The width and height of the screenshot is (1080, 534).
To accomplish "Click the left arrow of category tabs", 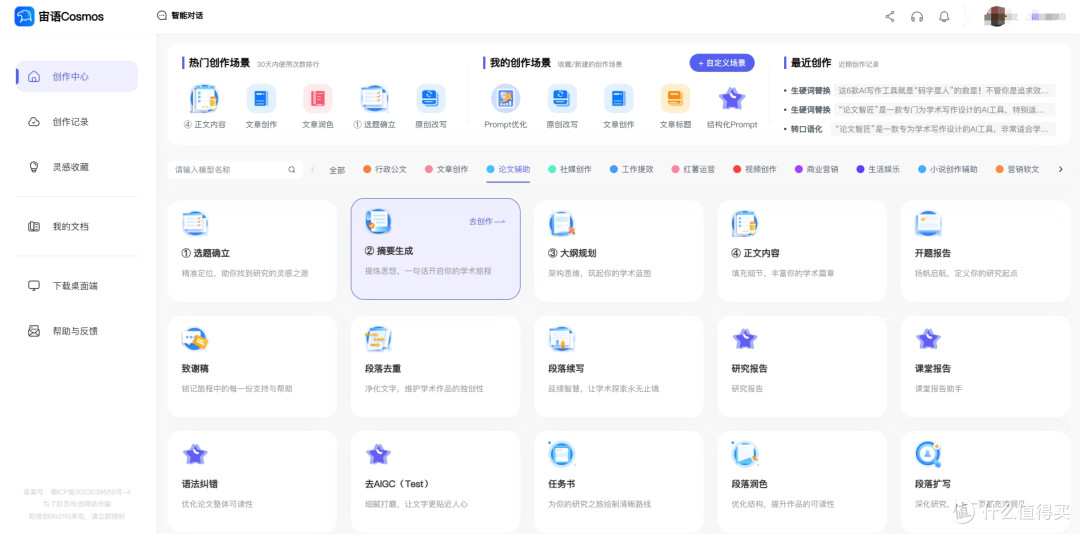I will click(x=313, y=170).
